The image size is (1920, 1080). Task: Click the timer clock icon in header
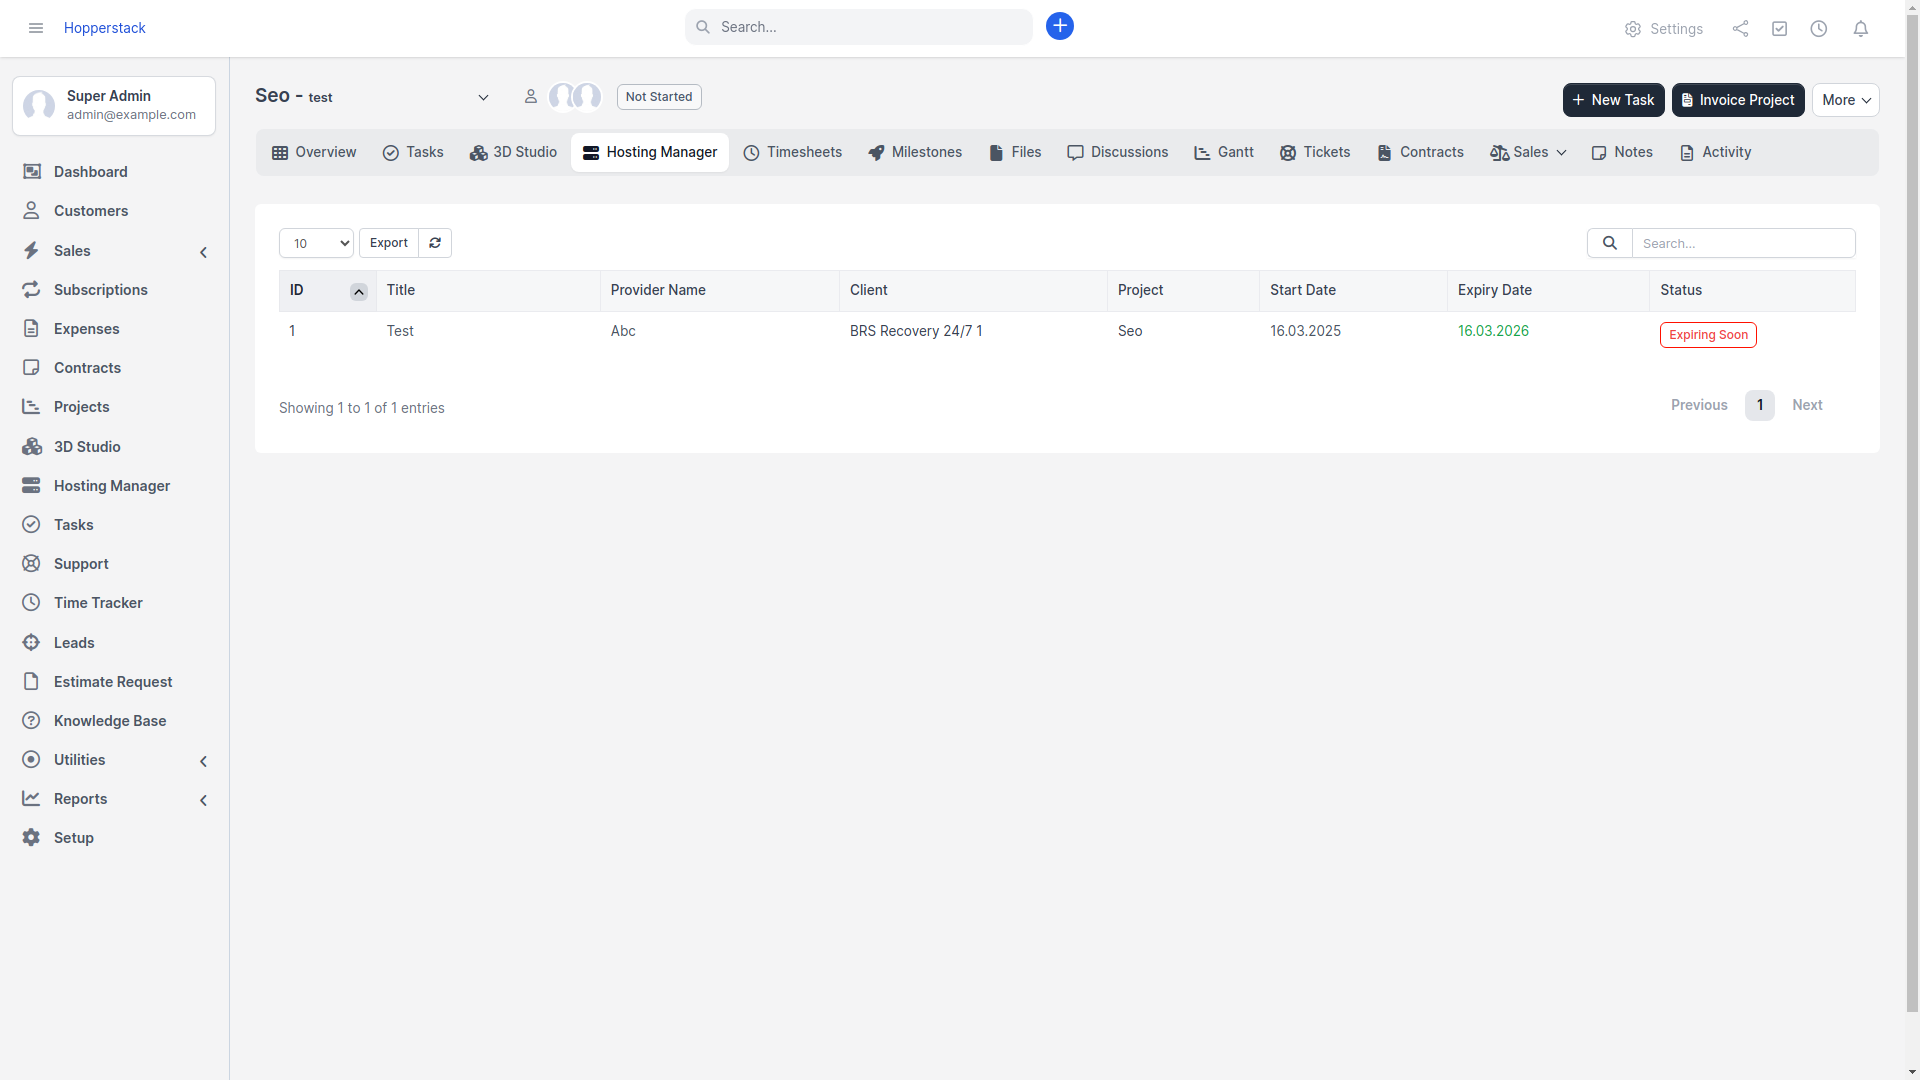(1819, 29)
